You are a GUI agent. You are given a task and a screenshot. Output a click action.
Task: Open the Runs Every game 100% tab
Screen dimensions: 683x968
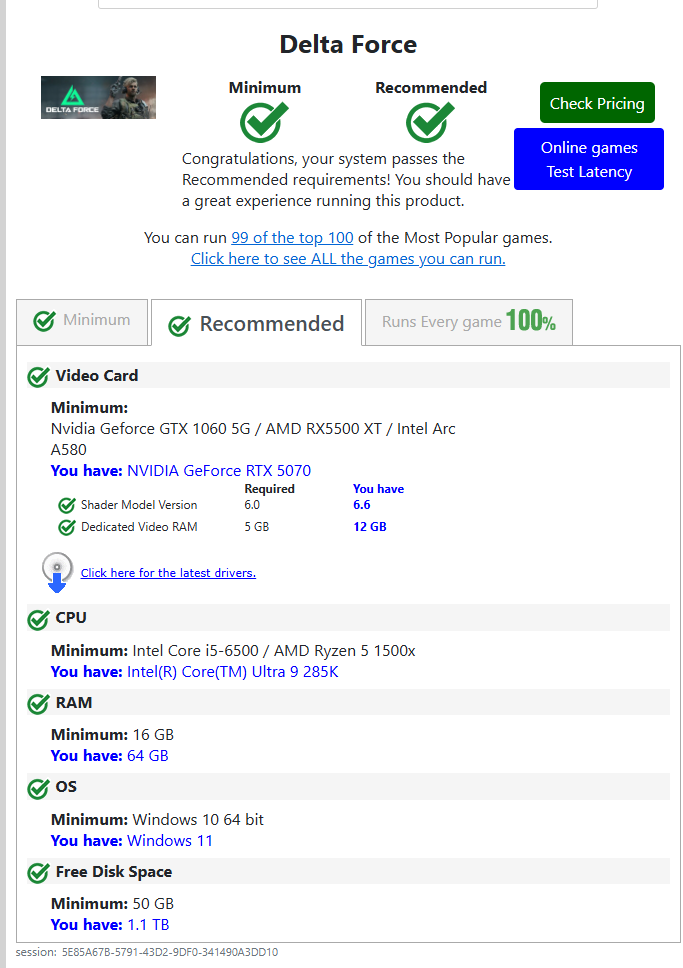pos(469,322)
